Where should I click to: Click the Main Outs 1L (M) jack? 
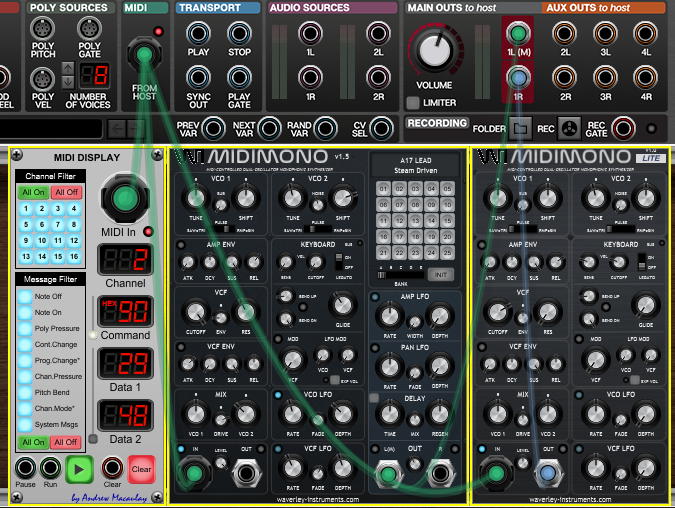(518, 34)
